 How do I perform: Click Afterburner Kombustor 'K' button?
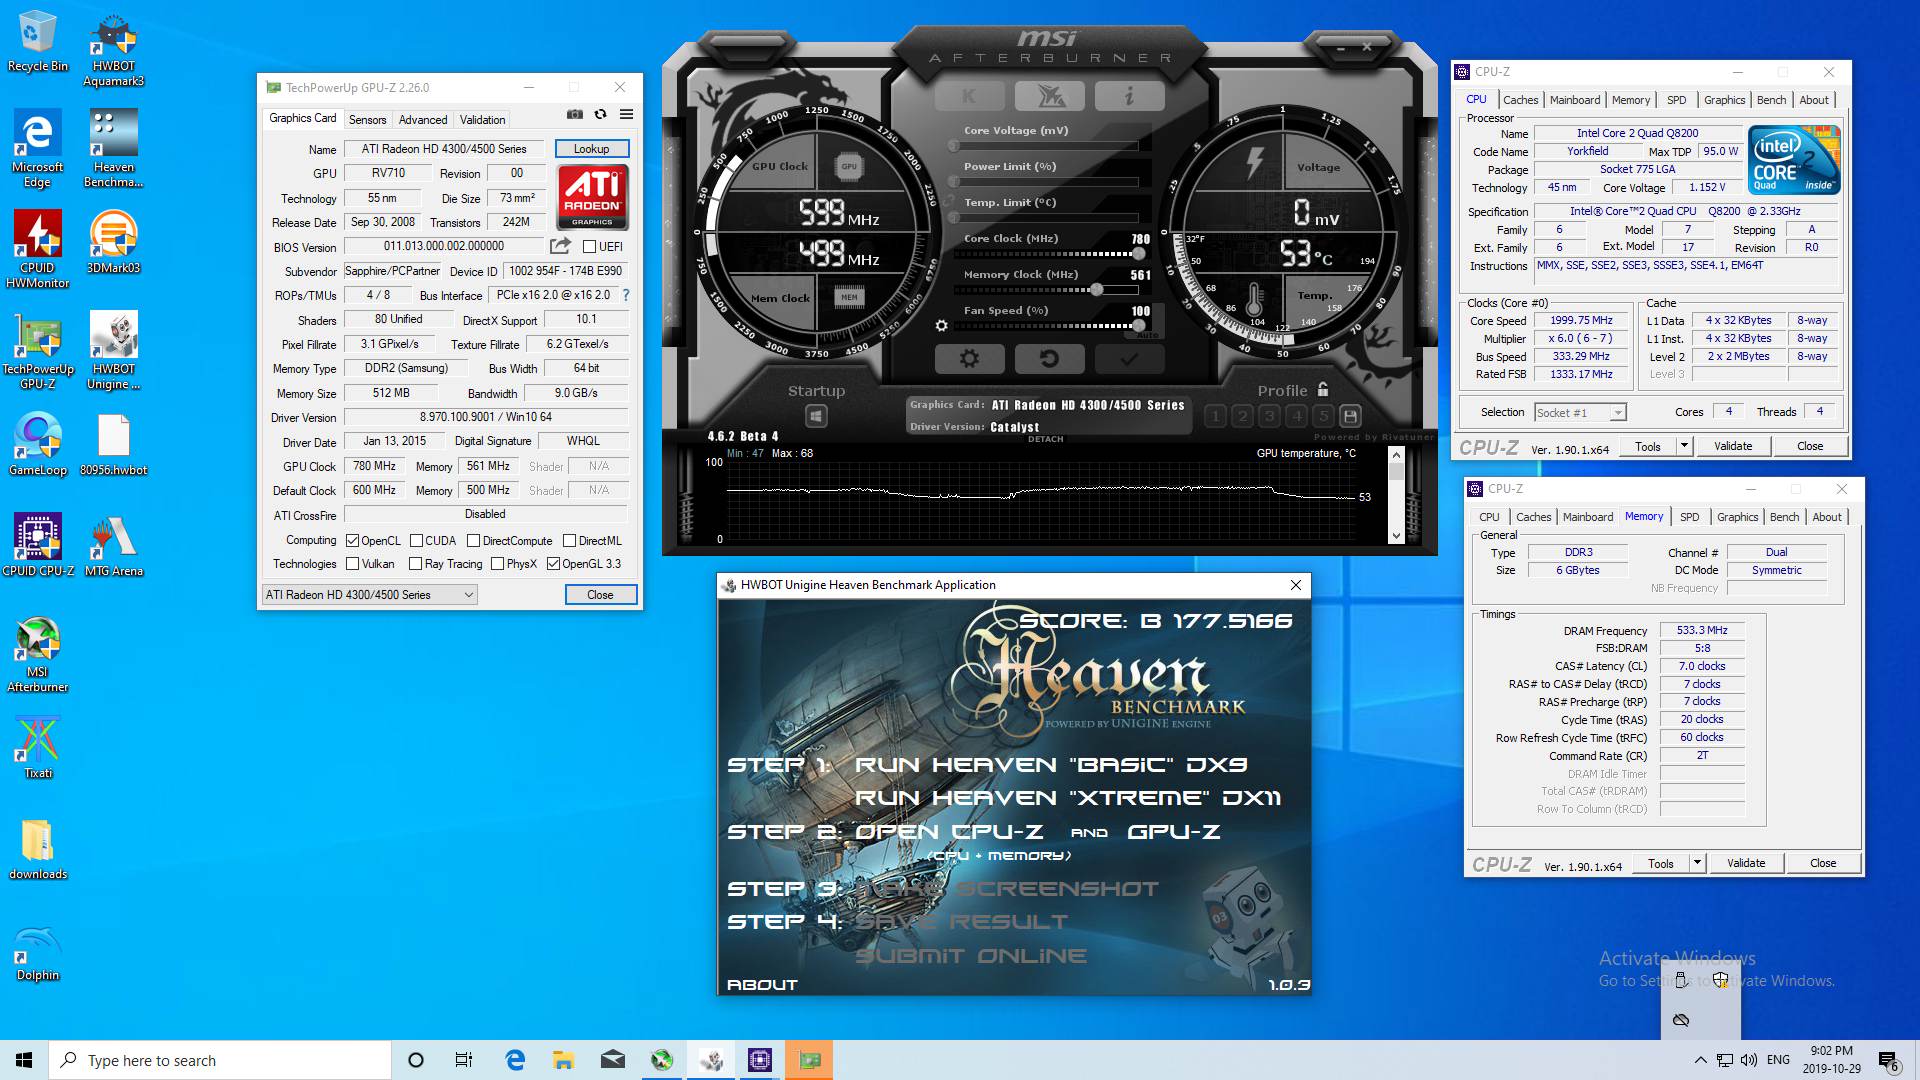(x=969, y=96)
